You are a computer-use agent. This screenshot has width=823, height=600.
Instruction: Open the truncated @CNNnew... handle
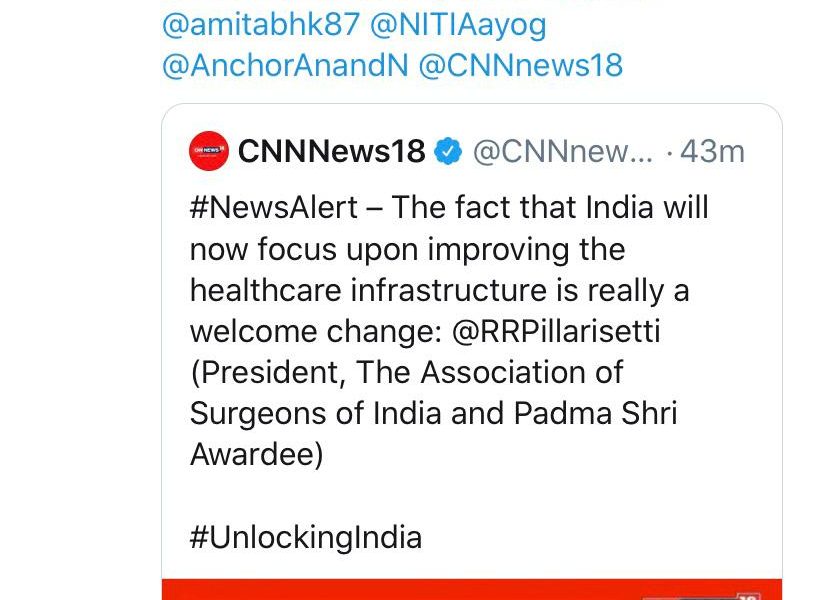[561, 151]
